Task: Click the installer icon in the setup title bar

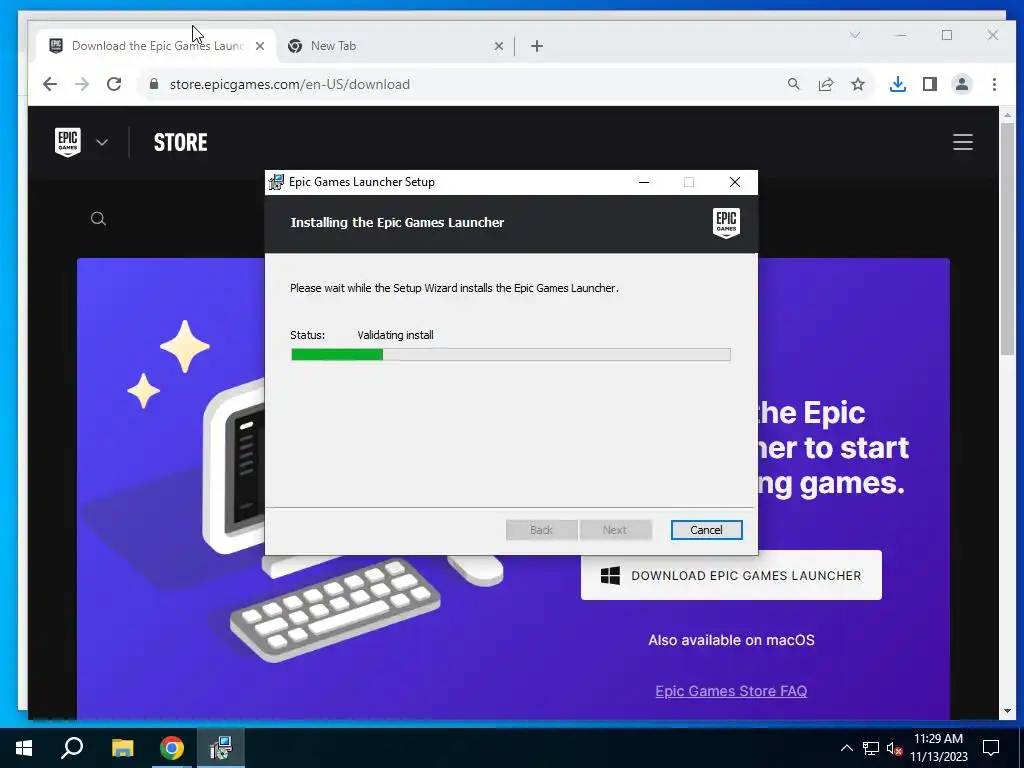Action: click(276, 182)
